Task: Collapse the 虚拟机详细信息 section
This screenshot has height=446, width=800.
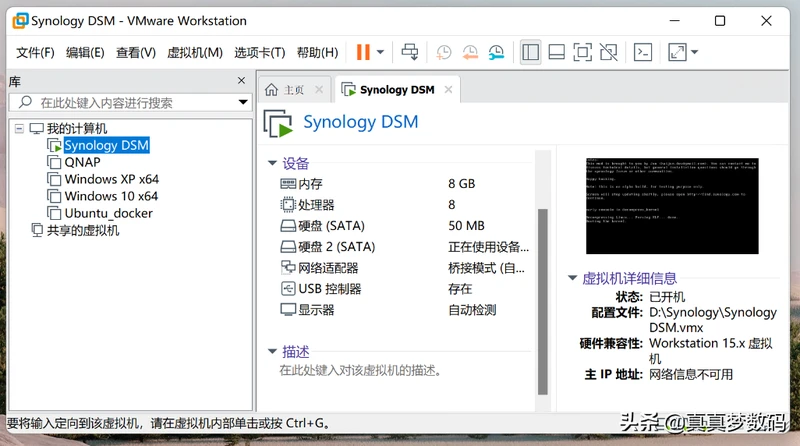Action: pyautogui.click(x=572, y=278)
